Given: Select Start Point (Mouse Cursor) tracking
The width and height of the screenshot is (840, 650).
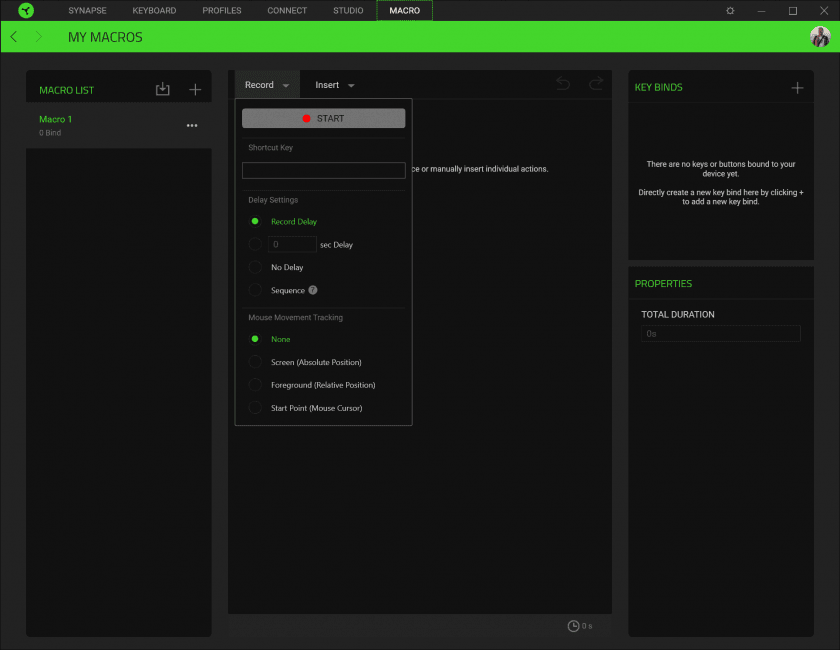Looking at the screenshot, I should point(255,408).
